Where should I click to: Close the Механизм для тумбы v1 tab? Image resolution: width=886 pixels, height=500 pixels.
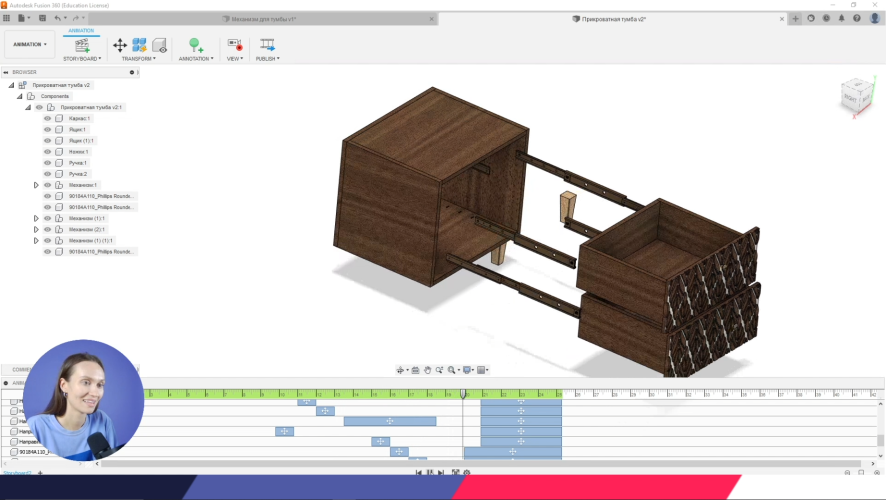(x=432, y=19)
